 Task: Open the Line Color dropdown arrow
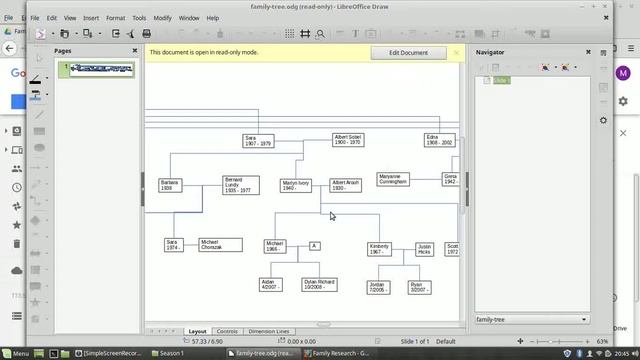tap(47, 78)
